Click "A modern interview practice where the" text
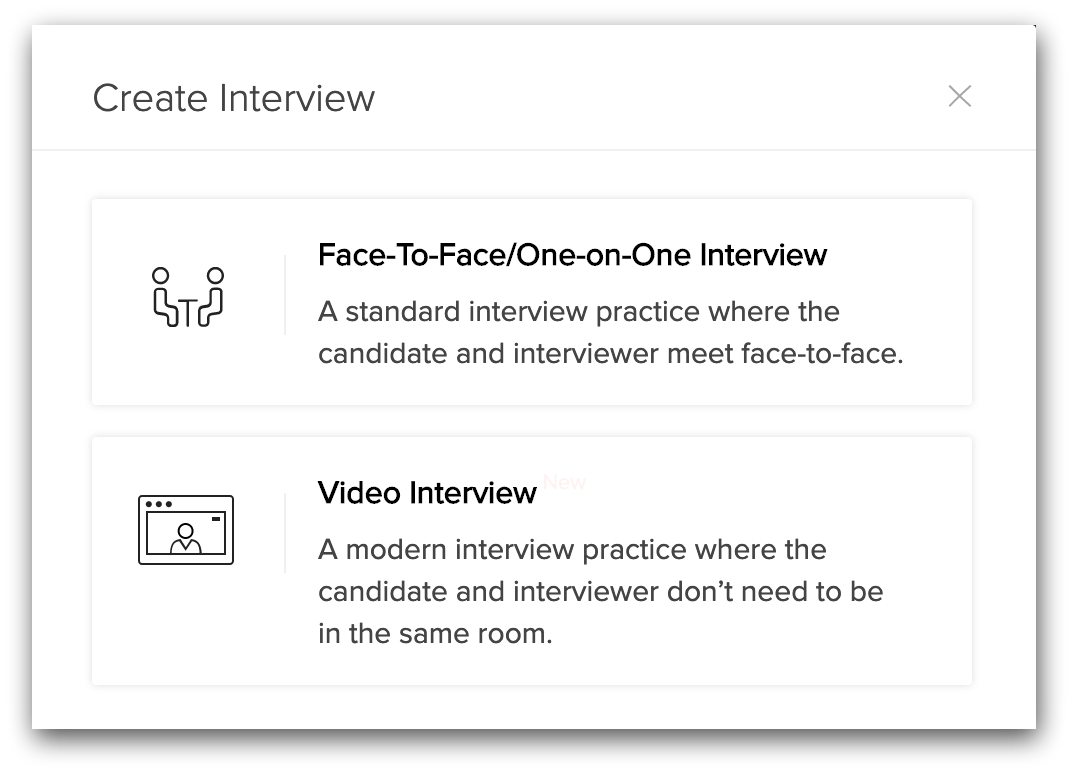 (x=572, y=550)
